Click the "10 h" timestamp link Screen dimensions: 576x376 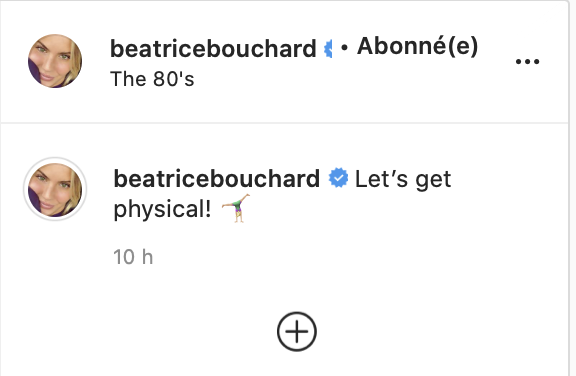click(133, 257)
